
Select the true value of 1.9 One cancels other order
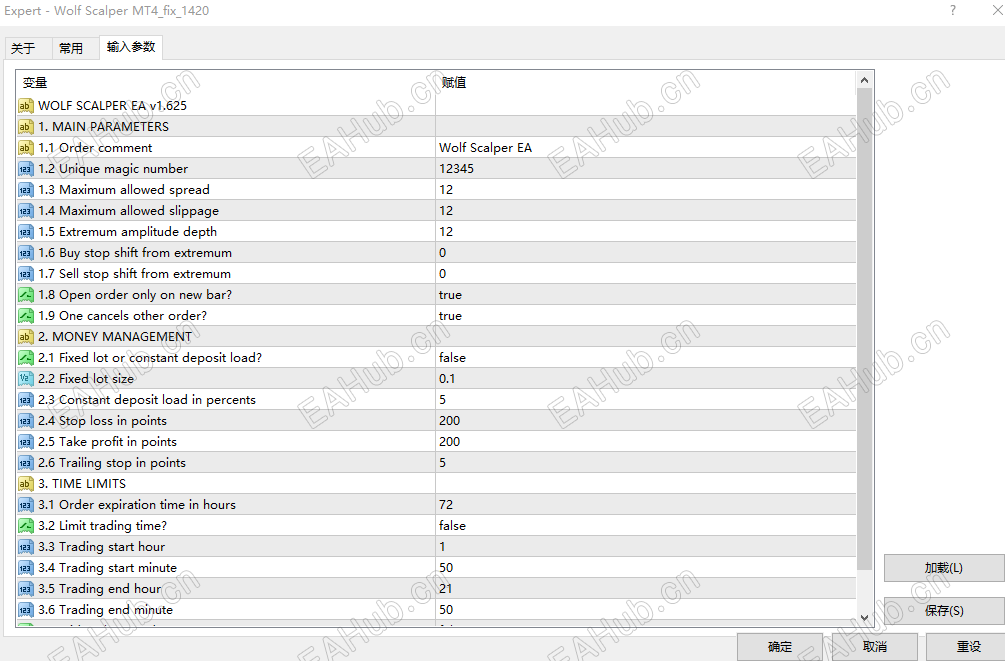click(x=450, y=316)
